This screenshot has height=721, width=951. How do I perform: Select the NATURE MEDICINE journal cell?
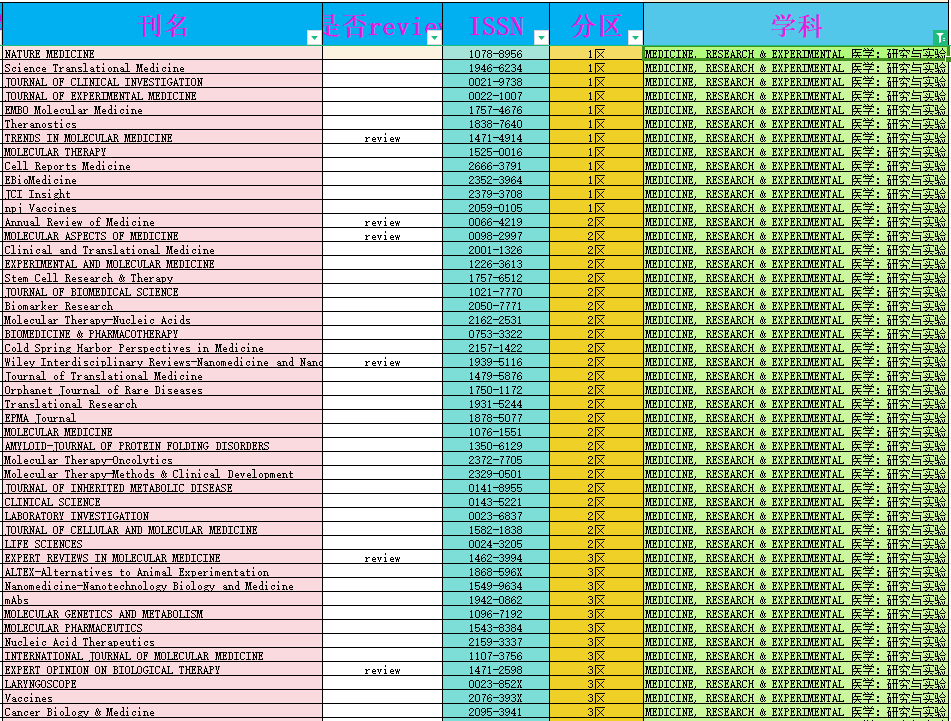(163, 54)
